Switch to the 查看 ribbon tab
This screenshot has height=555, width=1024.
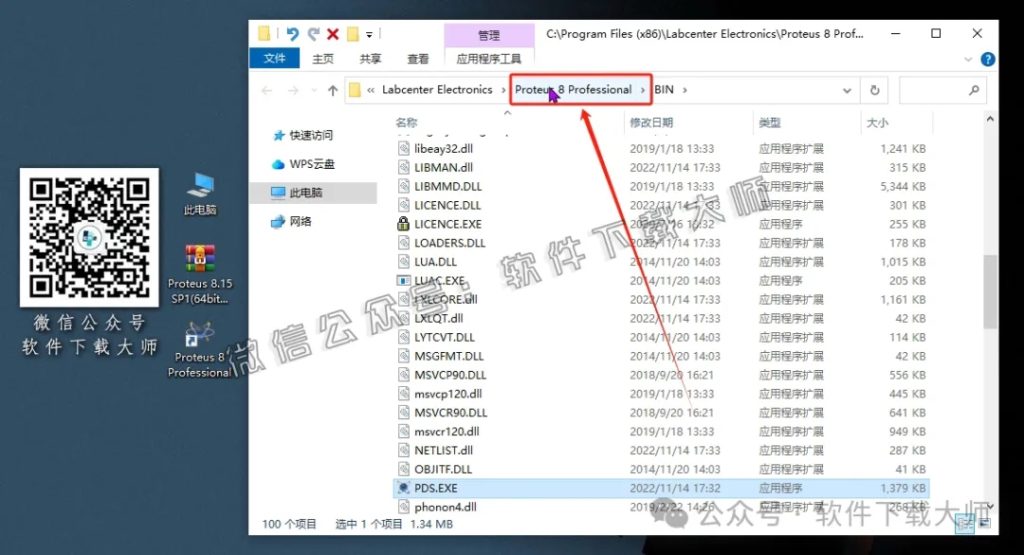point(418,59)
